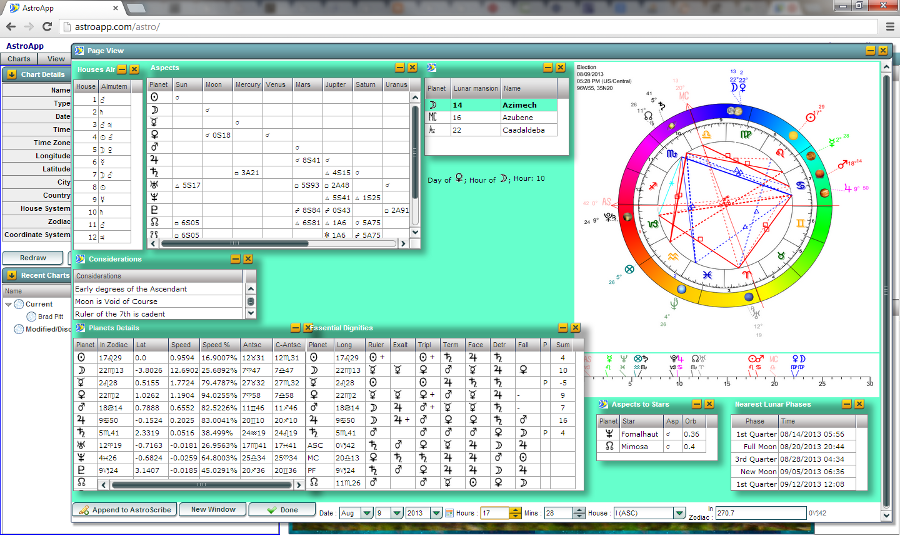This screenshot has width=900, height=538.
Task: Collapse the Current tree node
Action: coord(8,304)
